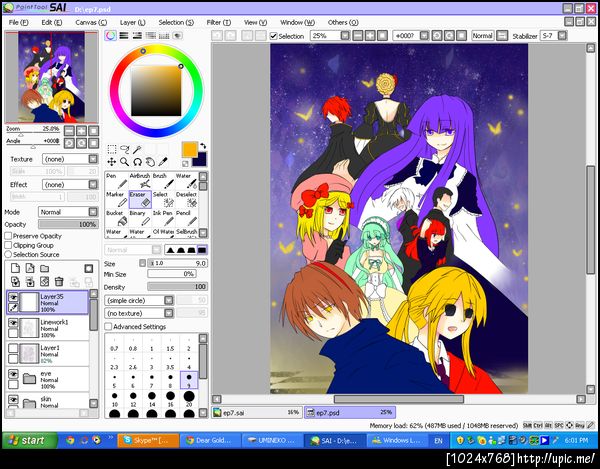The height and width of the screenshot is (469, 600).
Task: Expand Advanced Settings checkbox
Action: click(108, 326)
